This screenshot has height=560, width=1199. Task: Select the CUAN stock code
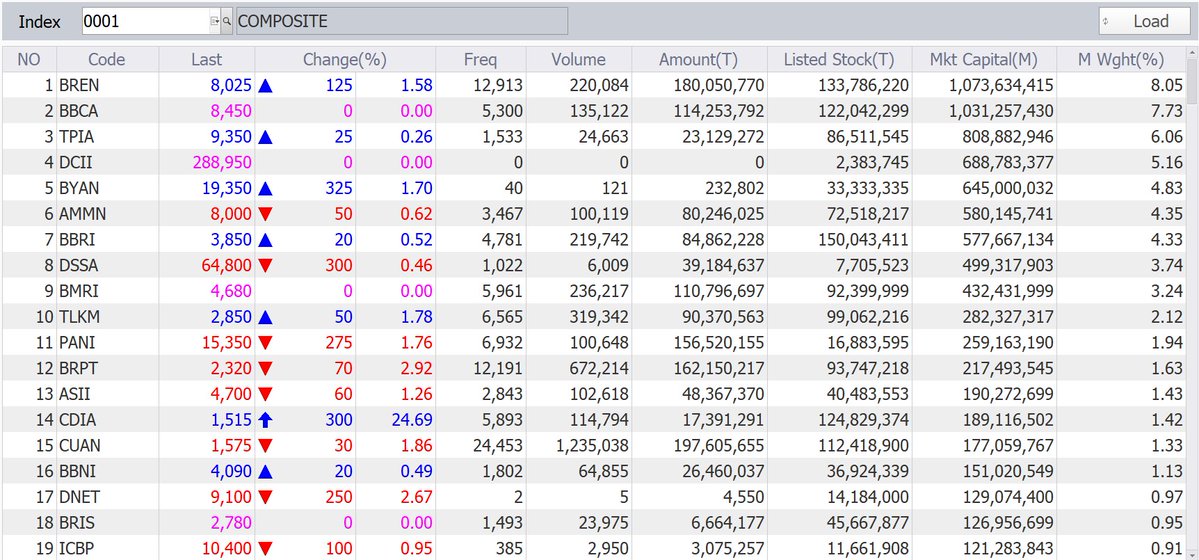click(79, 445)
